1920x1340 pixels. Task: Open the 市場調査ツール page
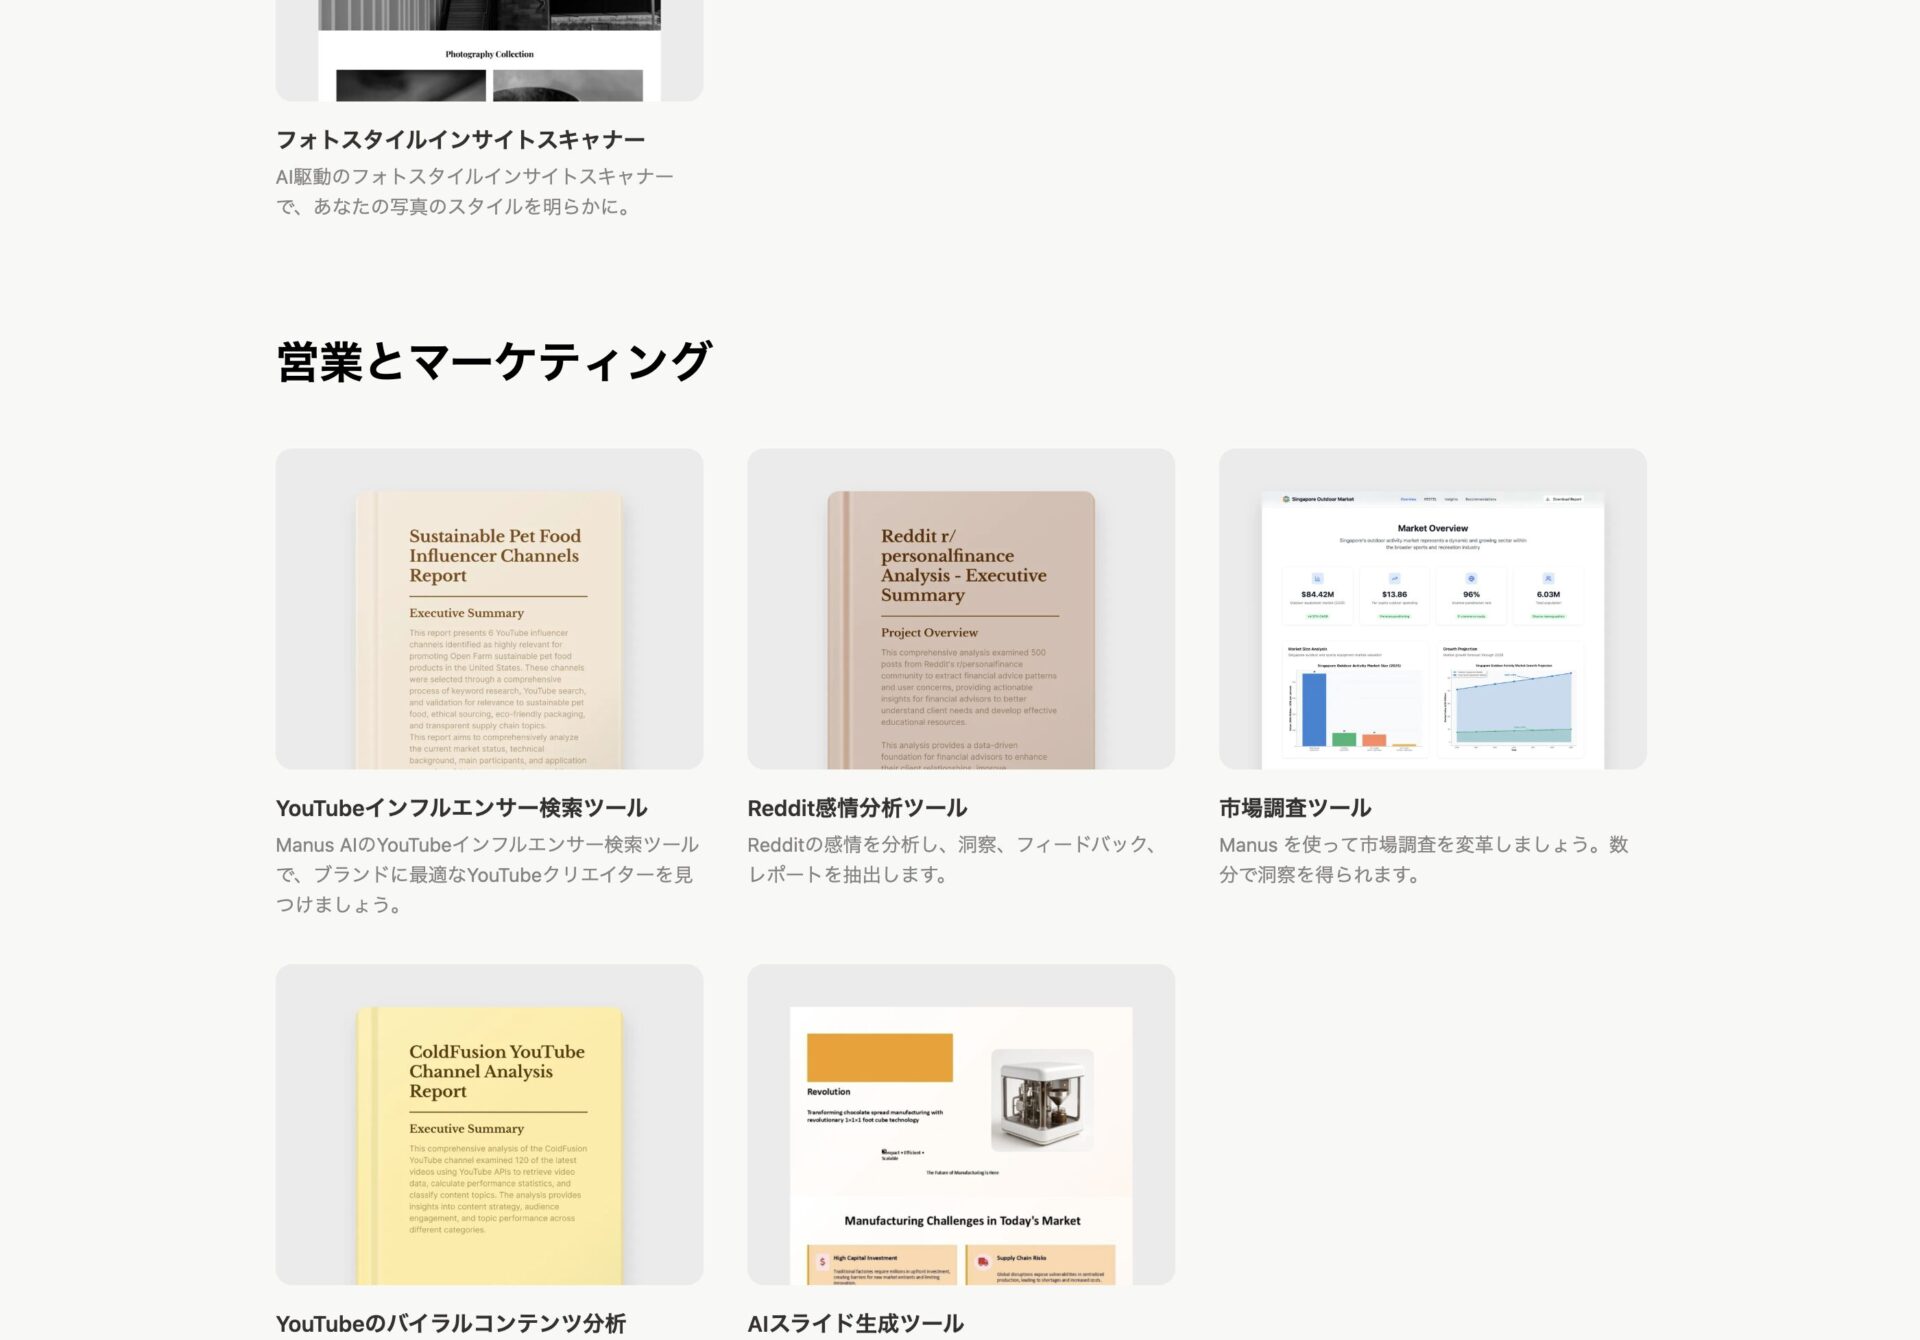[x=1294, y=808]
